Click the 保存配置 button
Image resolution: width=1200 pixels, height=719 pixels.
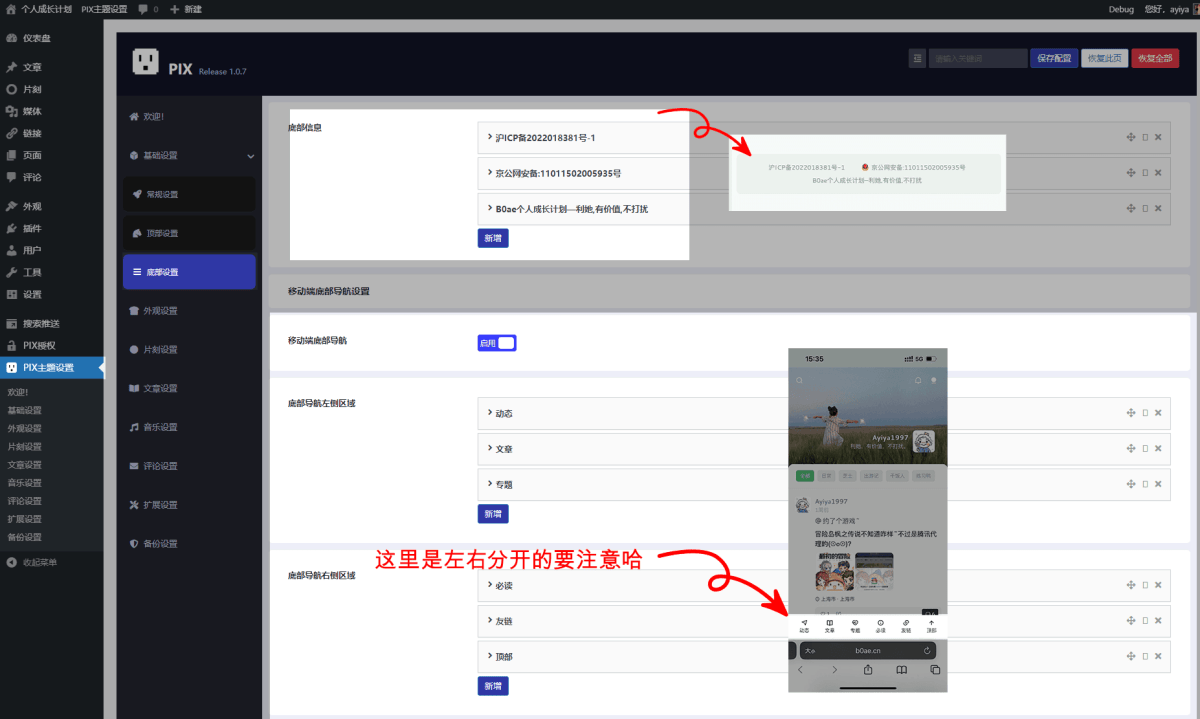click(1053, 58)
